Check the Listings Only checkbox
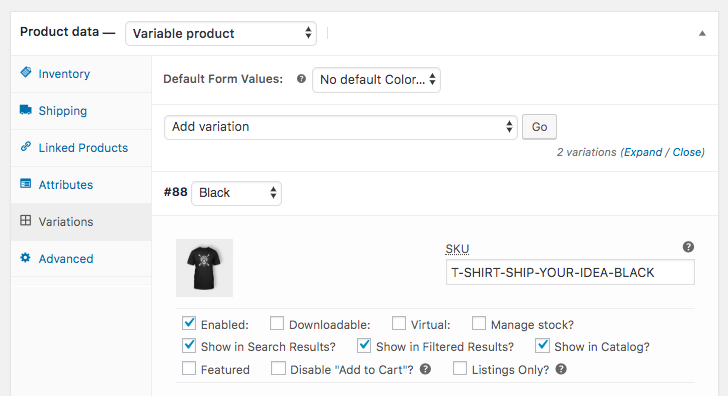Screen dimensions: 728x396 click(460, 369)
